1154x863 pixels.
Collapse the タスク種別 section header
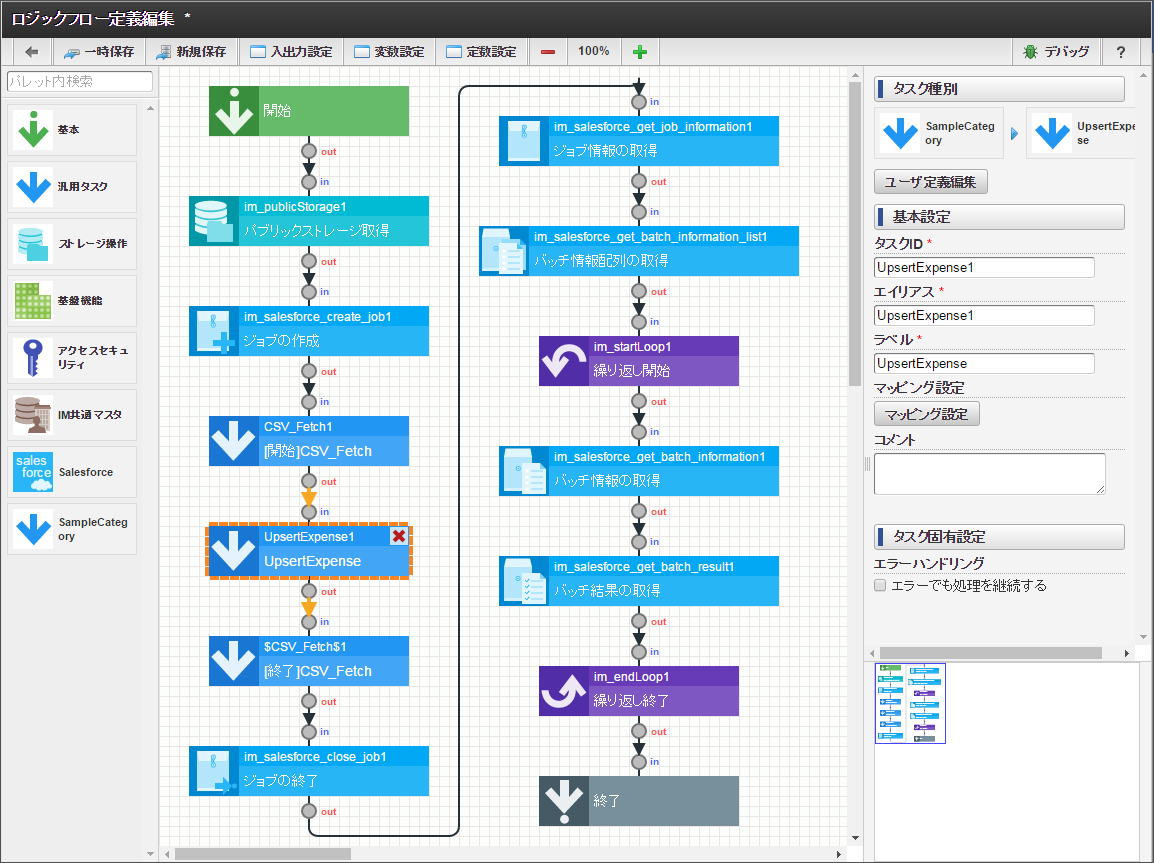point(999,89)
